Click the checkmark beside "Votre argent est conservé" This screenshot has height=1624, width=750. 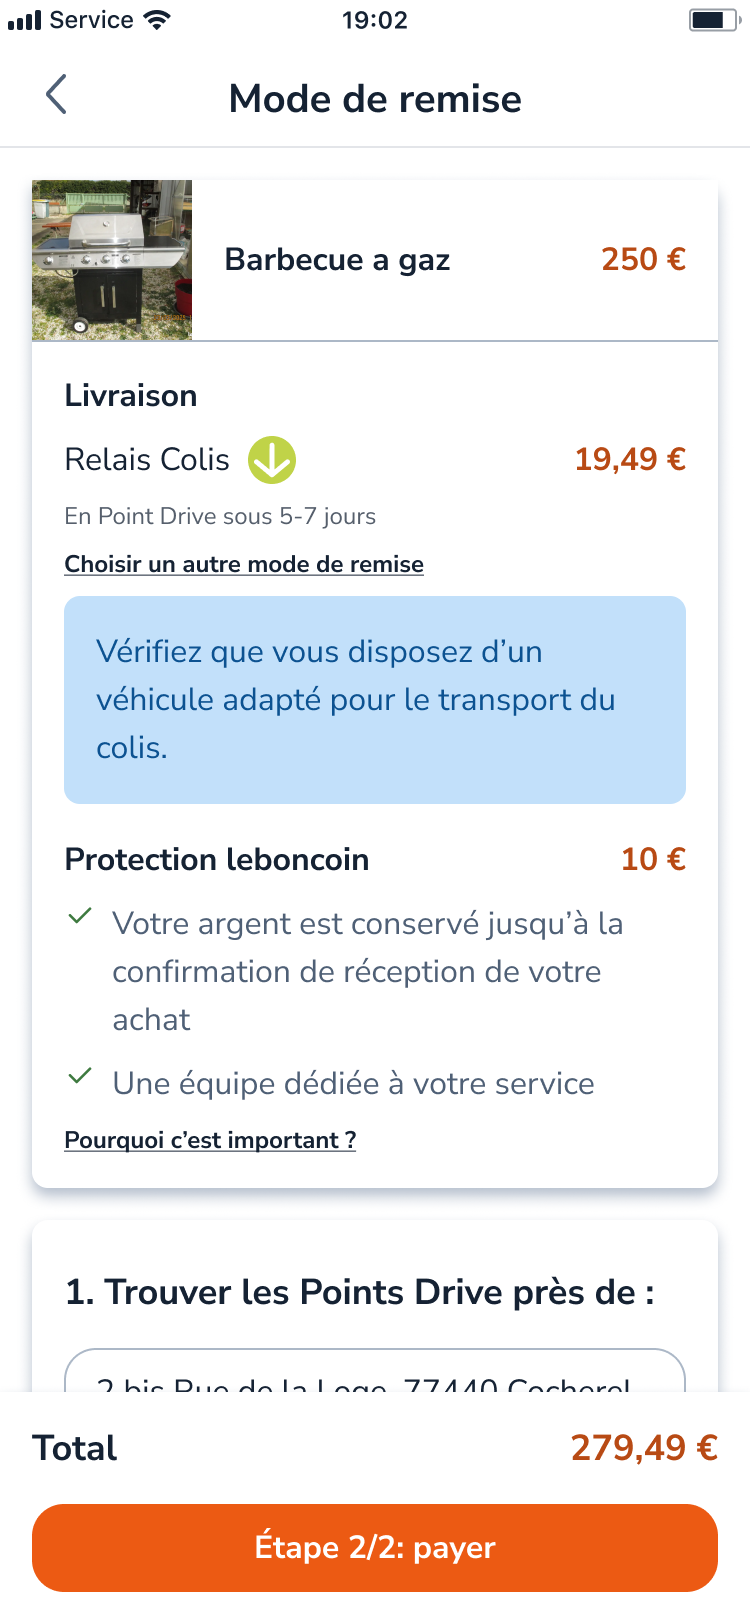[80, 916]
